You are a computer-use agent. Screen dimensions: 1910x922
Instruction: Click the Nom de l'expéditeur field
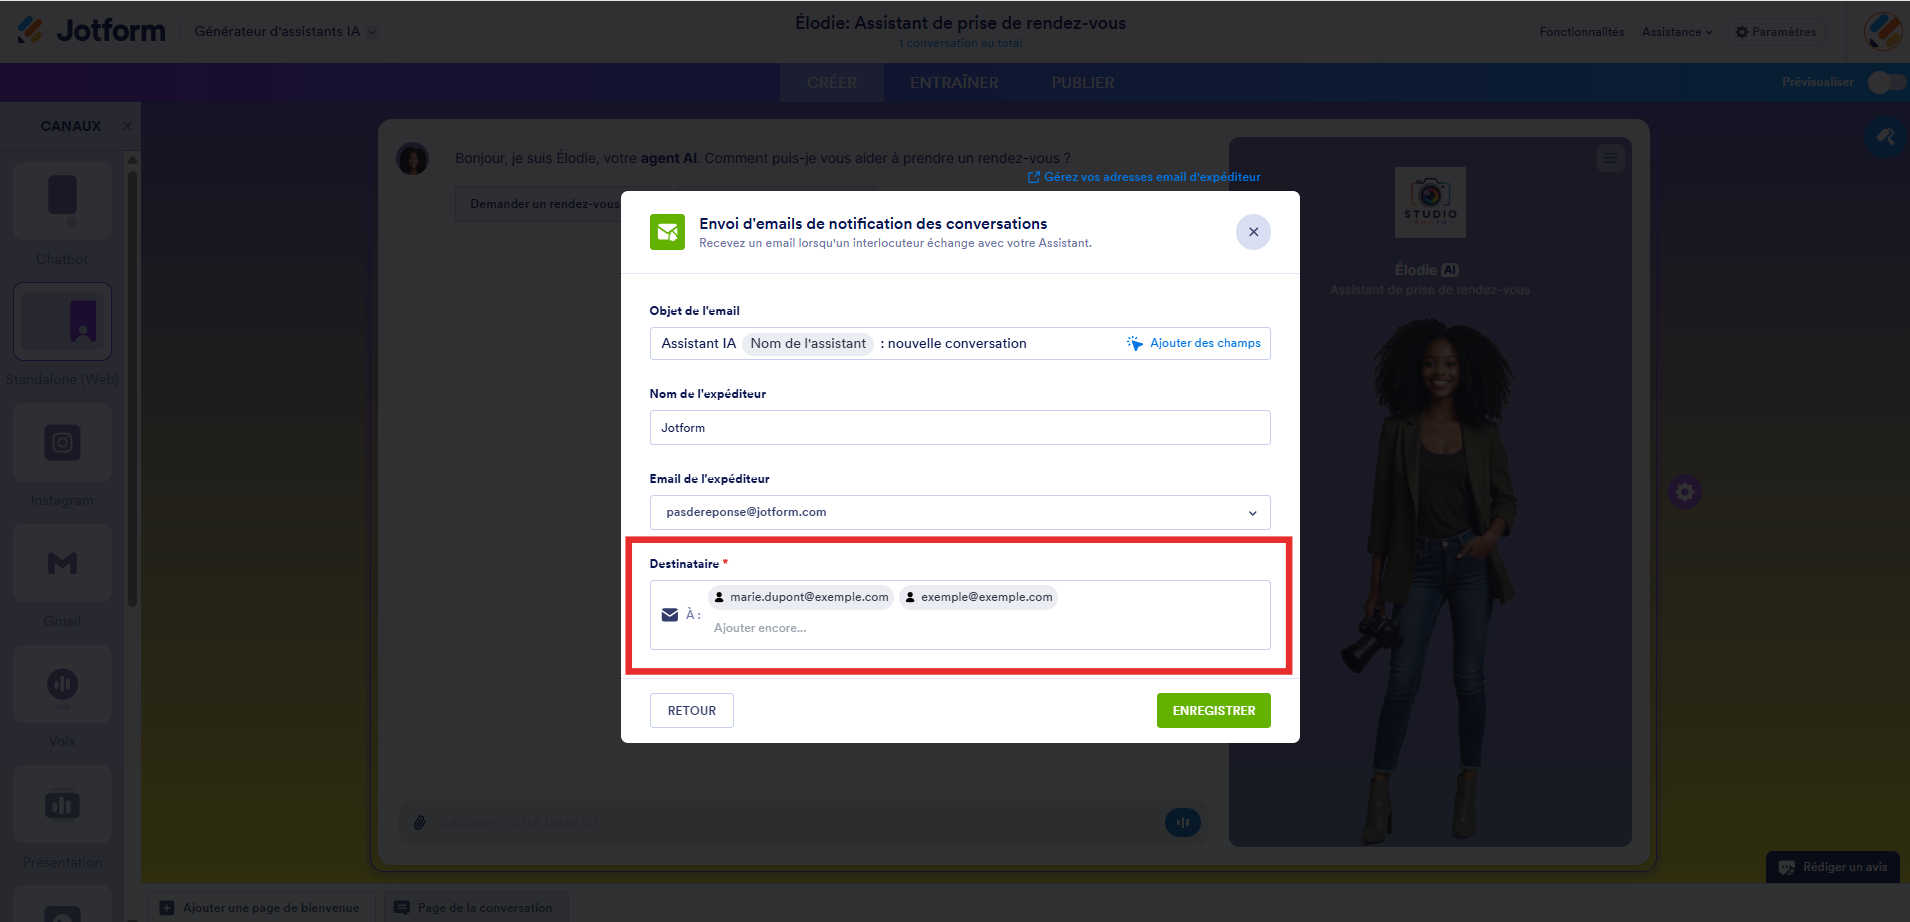(x=960, y=428)
